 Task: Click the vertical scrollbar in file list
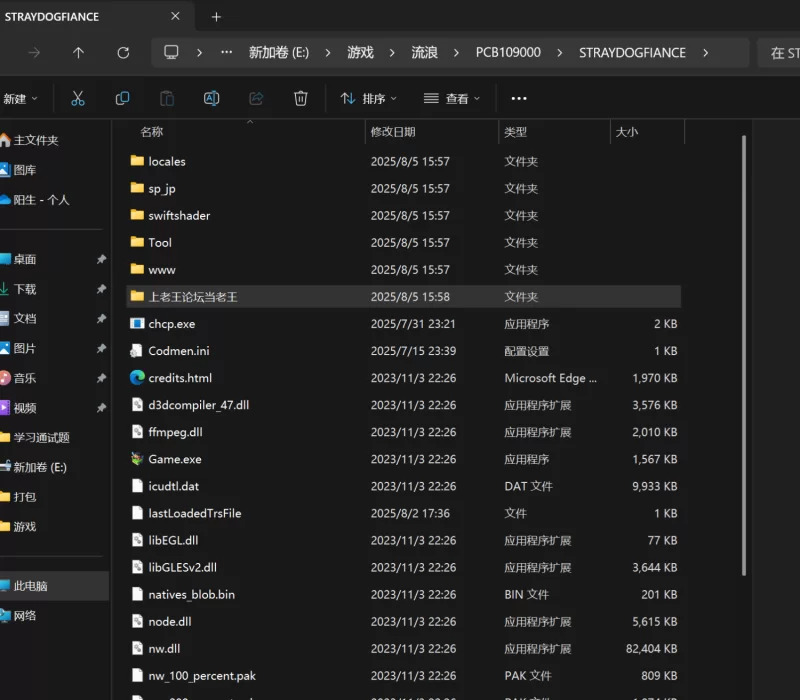744,355
